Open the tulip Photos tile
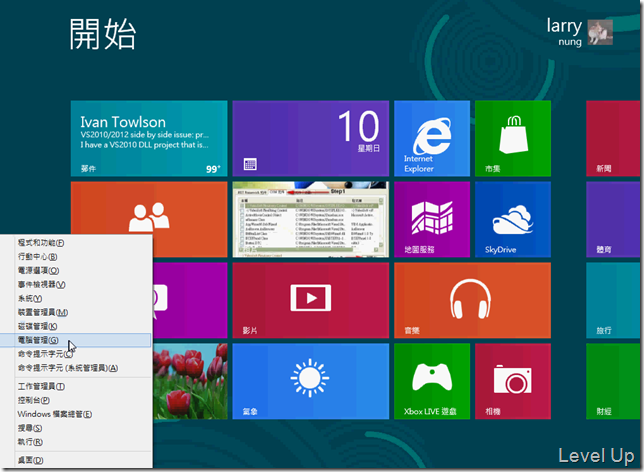This screenshot has width=644, height=472. pos(190,381)
